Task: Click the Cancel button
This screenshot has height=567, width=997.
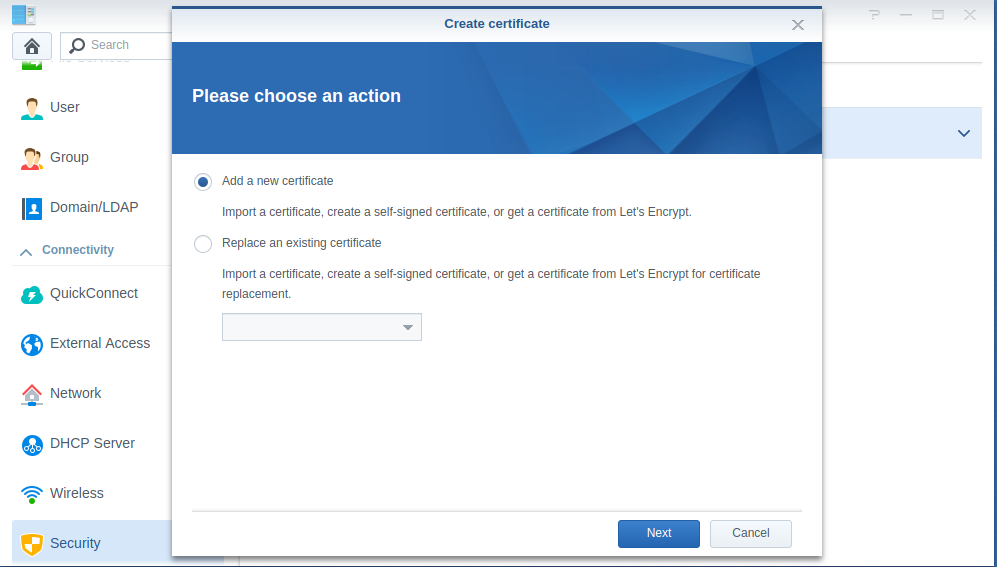Action: [751, 533]
